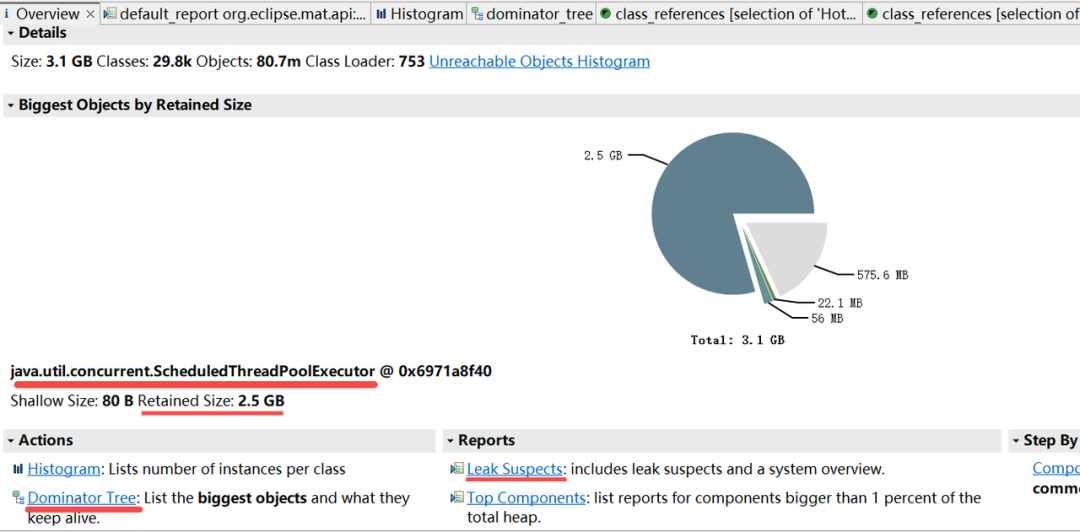Click the 2.5 GB pie label
This screenshot has width=1080, height=532.
pos(603,156)
